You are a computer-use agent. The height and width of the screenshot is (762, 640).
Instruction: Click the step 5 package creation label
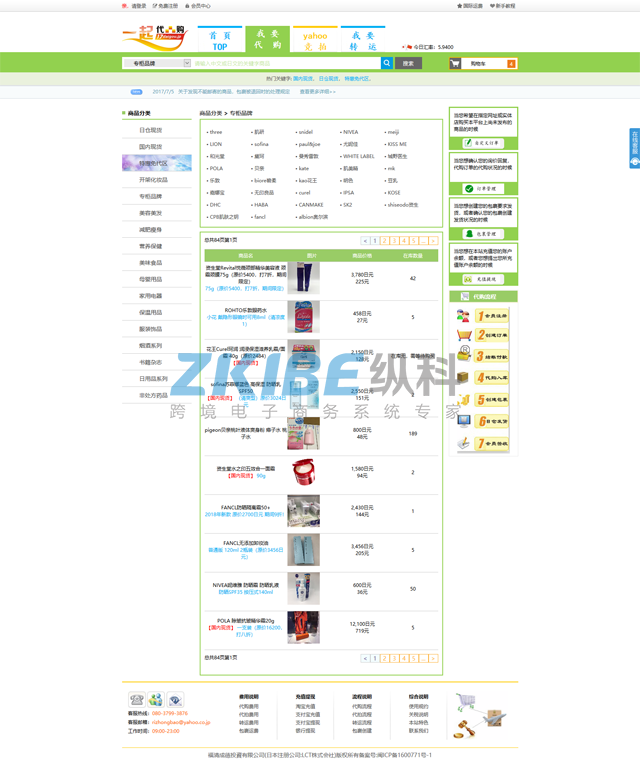pyautogui.click(x=492, y=399)
